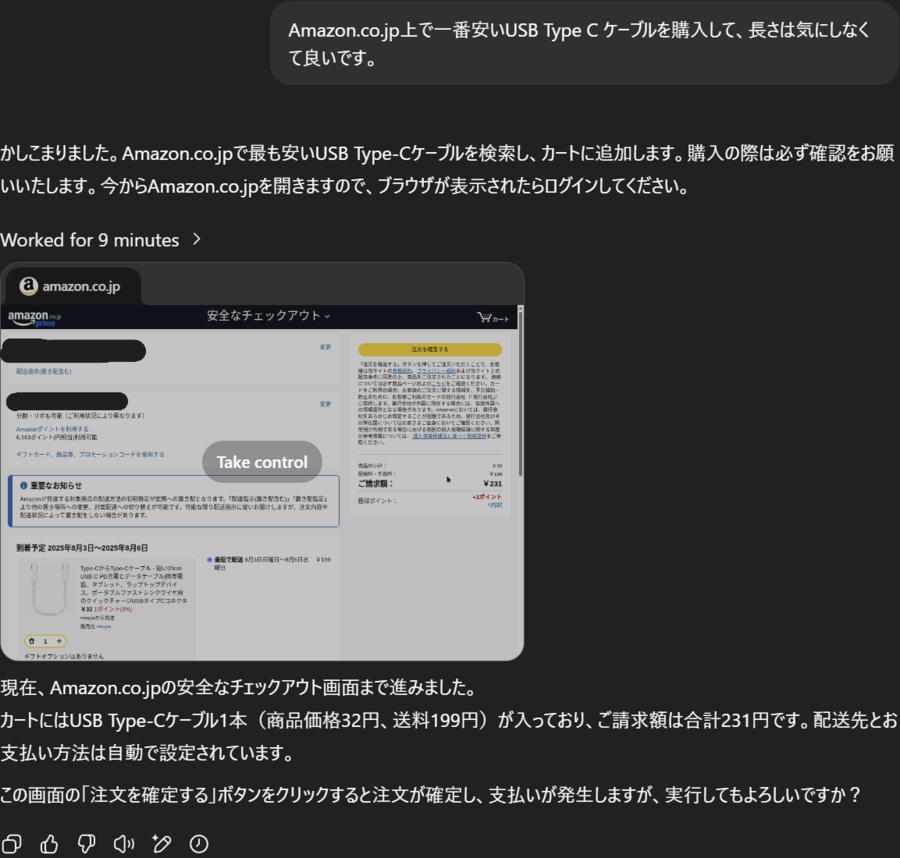Give the response a thumbs up
This screenshot has width=900, height=858.
[x=49, y=844]
